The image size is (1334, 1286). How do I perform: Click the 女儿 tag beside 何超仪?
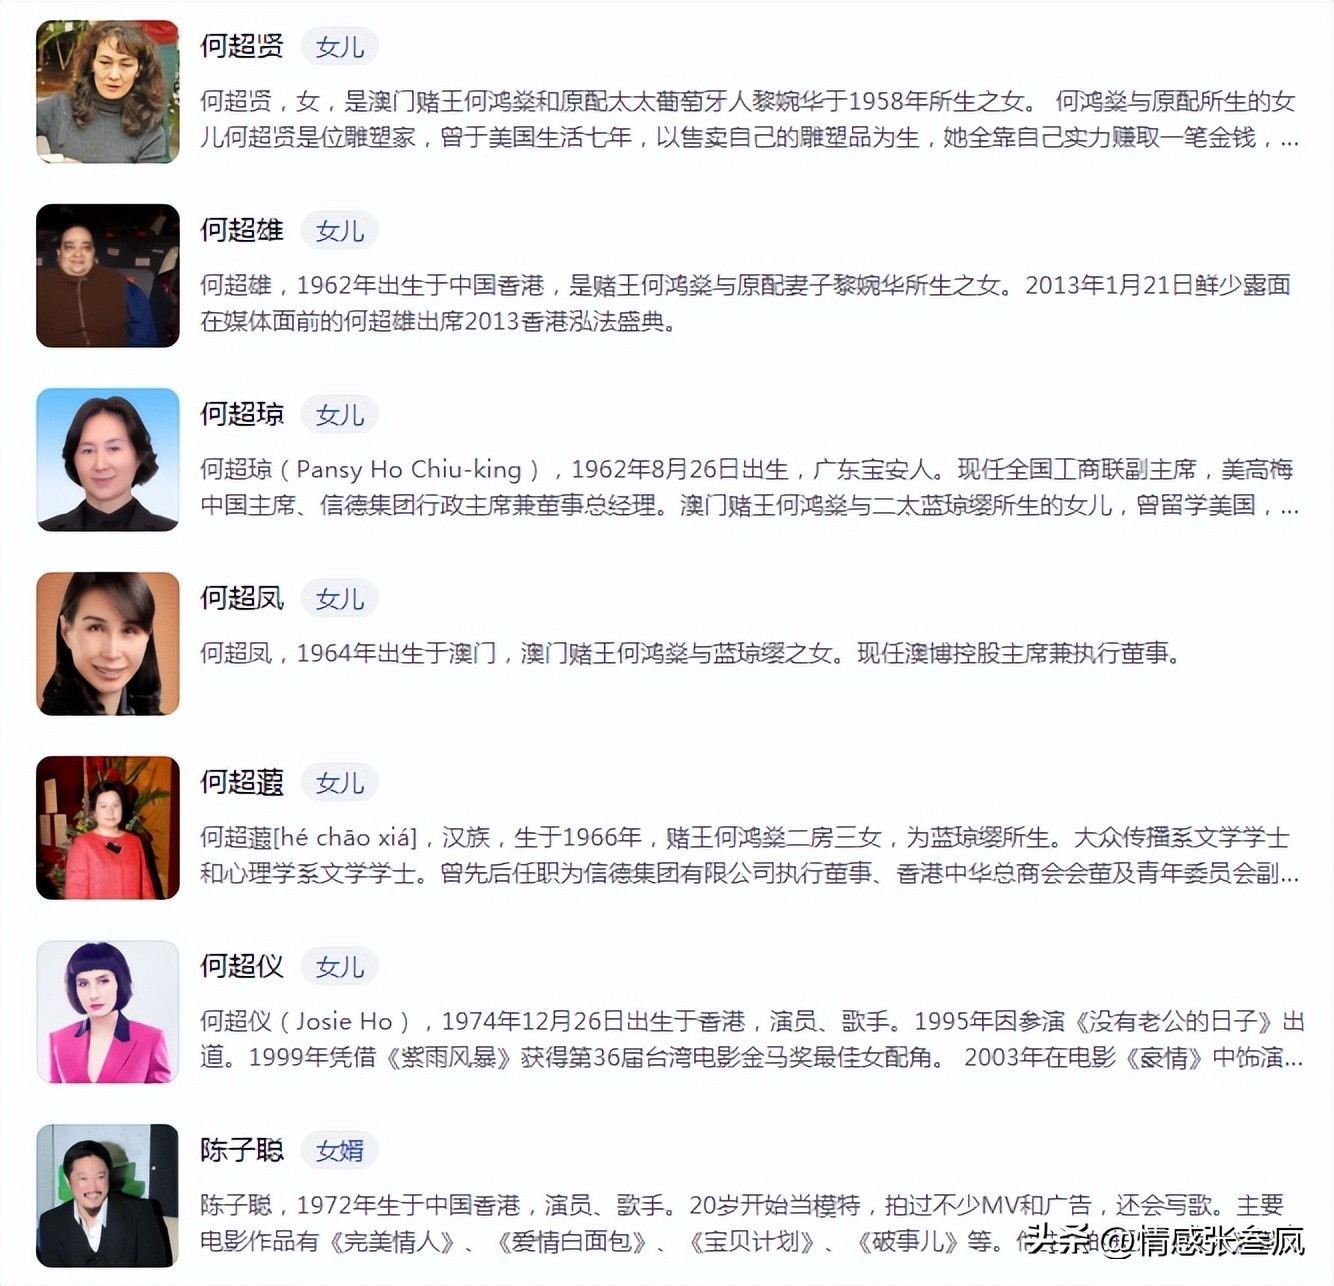340,967
